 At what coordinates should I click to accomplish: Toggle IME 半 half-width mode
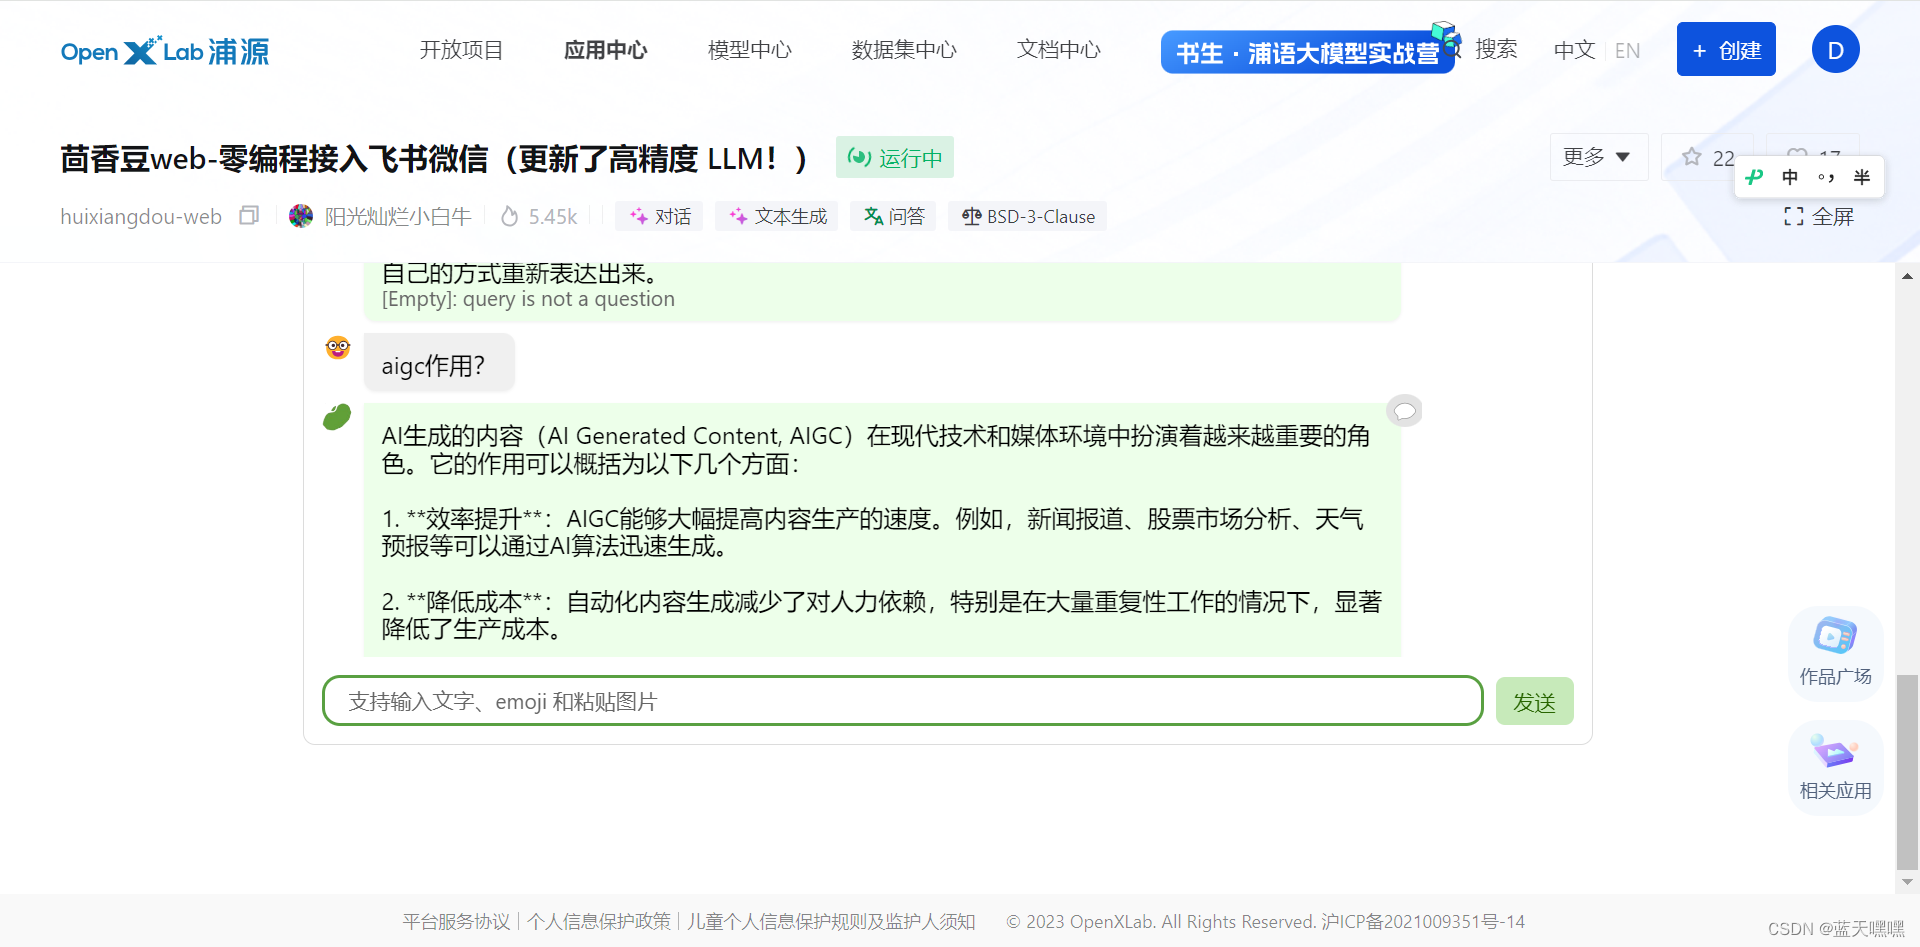pyautogui.click(x=1861, y=177)
